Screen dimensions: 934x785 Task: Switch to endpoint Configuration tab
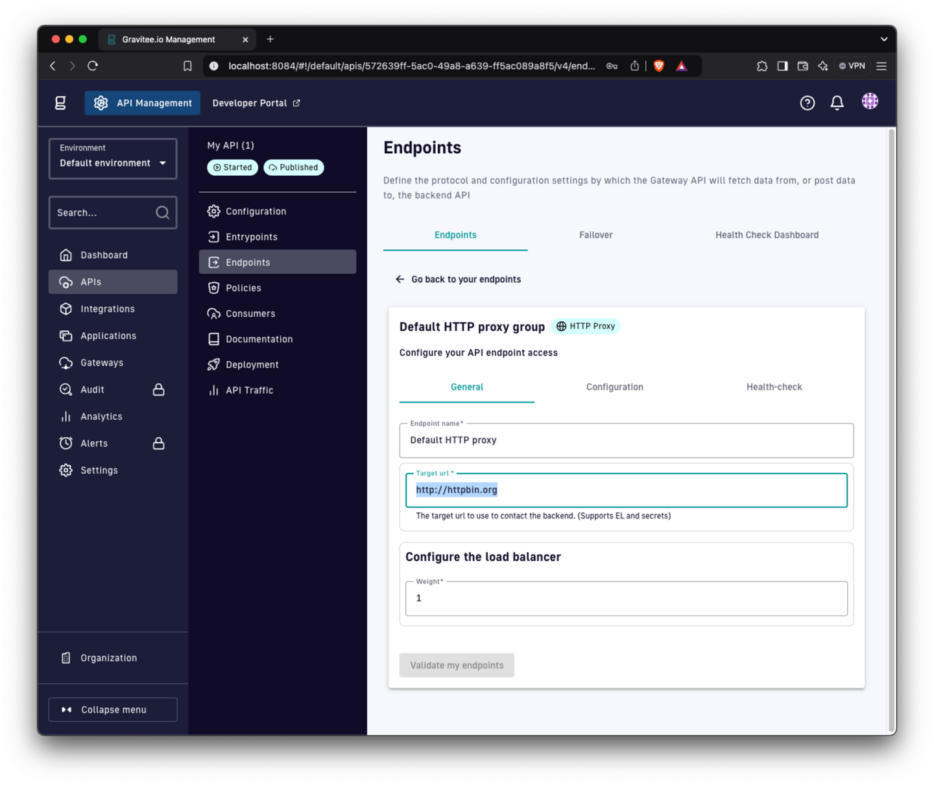[x=614, y=387]
